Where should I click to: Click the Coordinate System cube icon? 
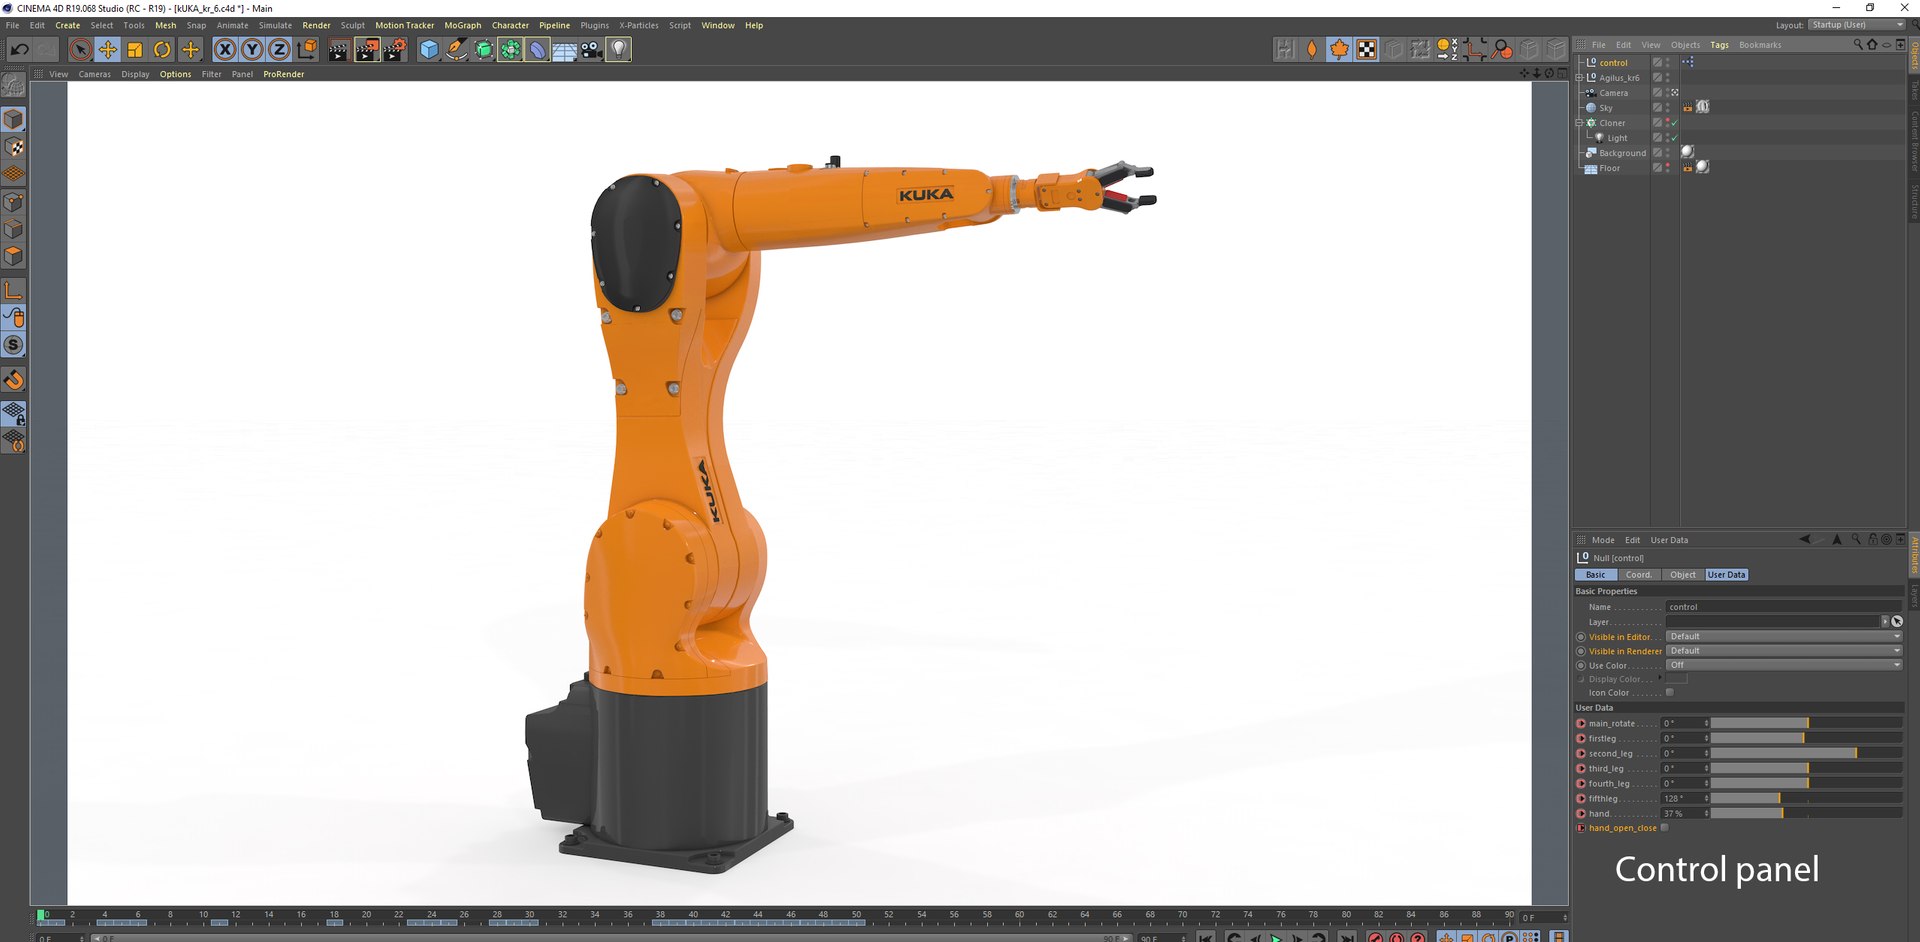pos(307,49)
